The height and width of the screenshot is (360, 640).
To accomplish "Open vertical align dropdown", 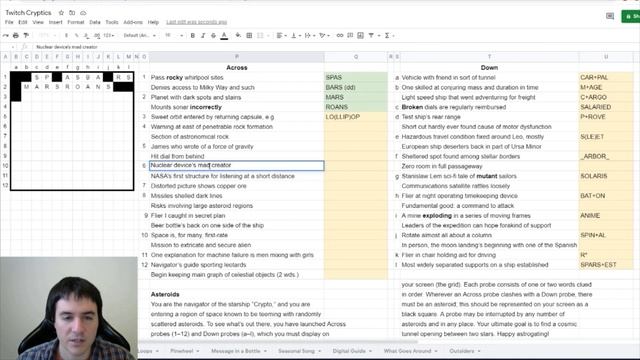I will [295, 36].
